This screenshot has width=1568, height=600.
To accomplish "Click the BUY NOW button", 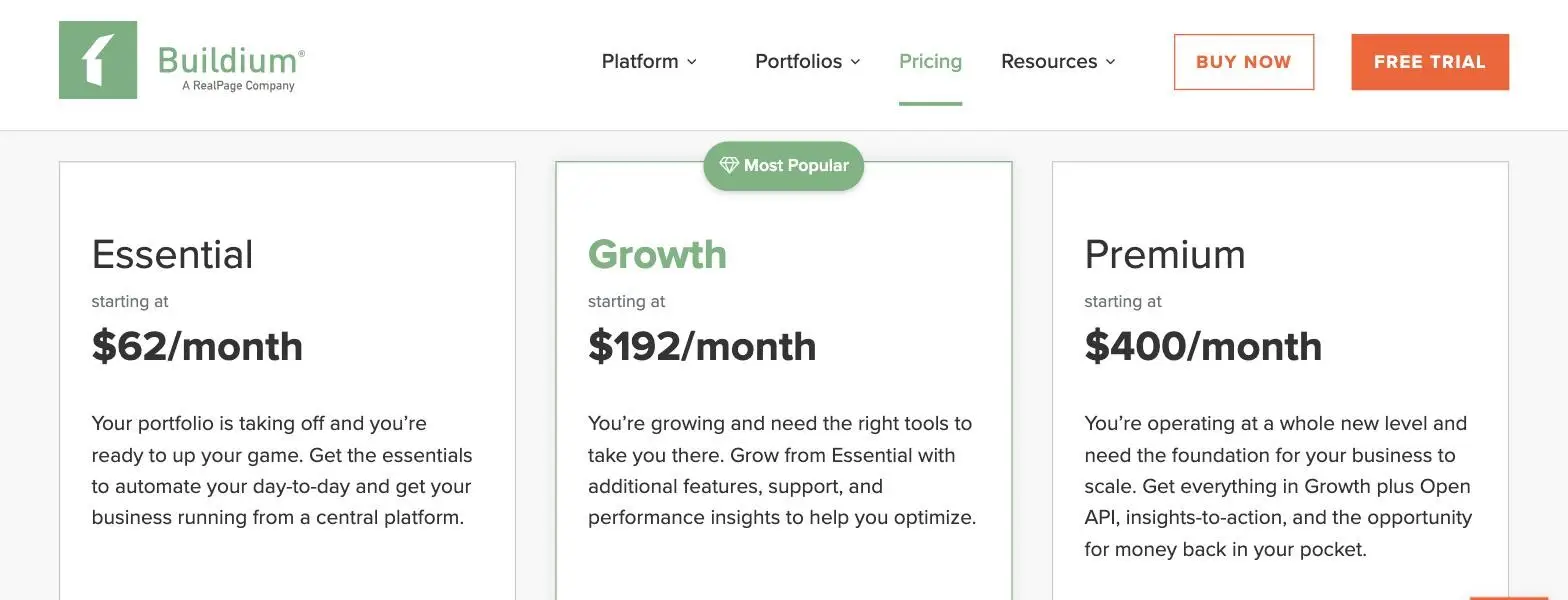I will click(1244, 62).
